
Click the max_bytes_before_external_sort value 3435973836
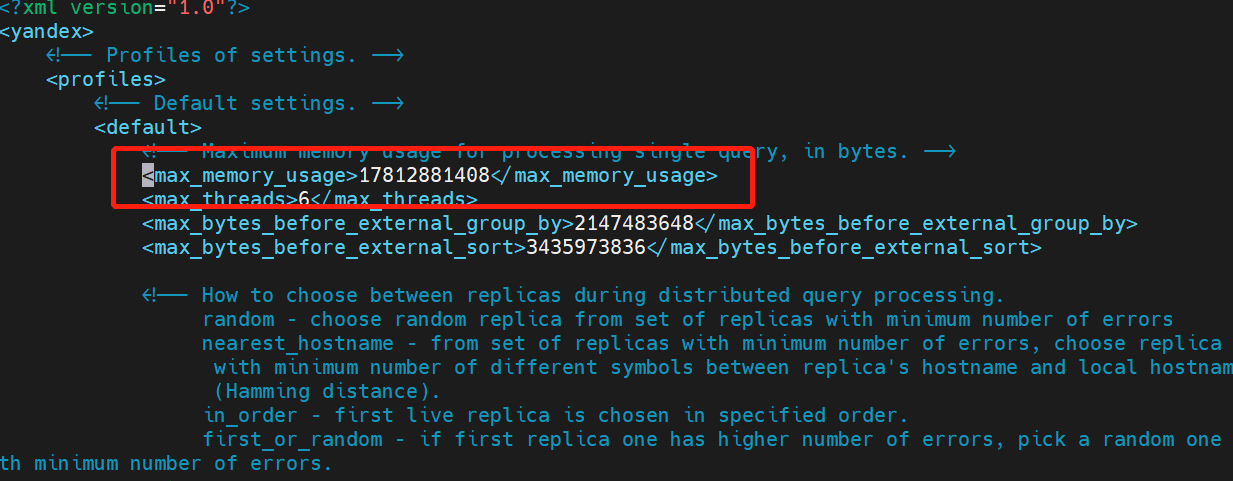click(586, 248)
